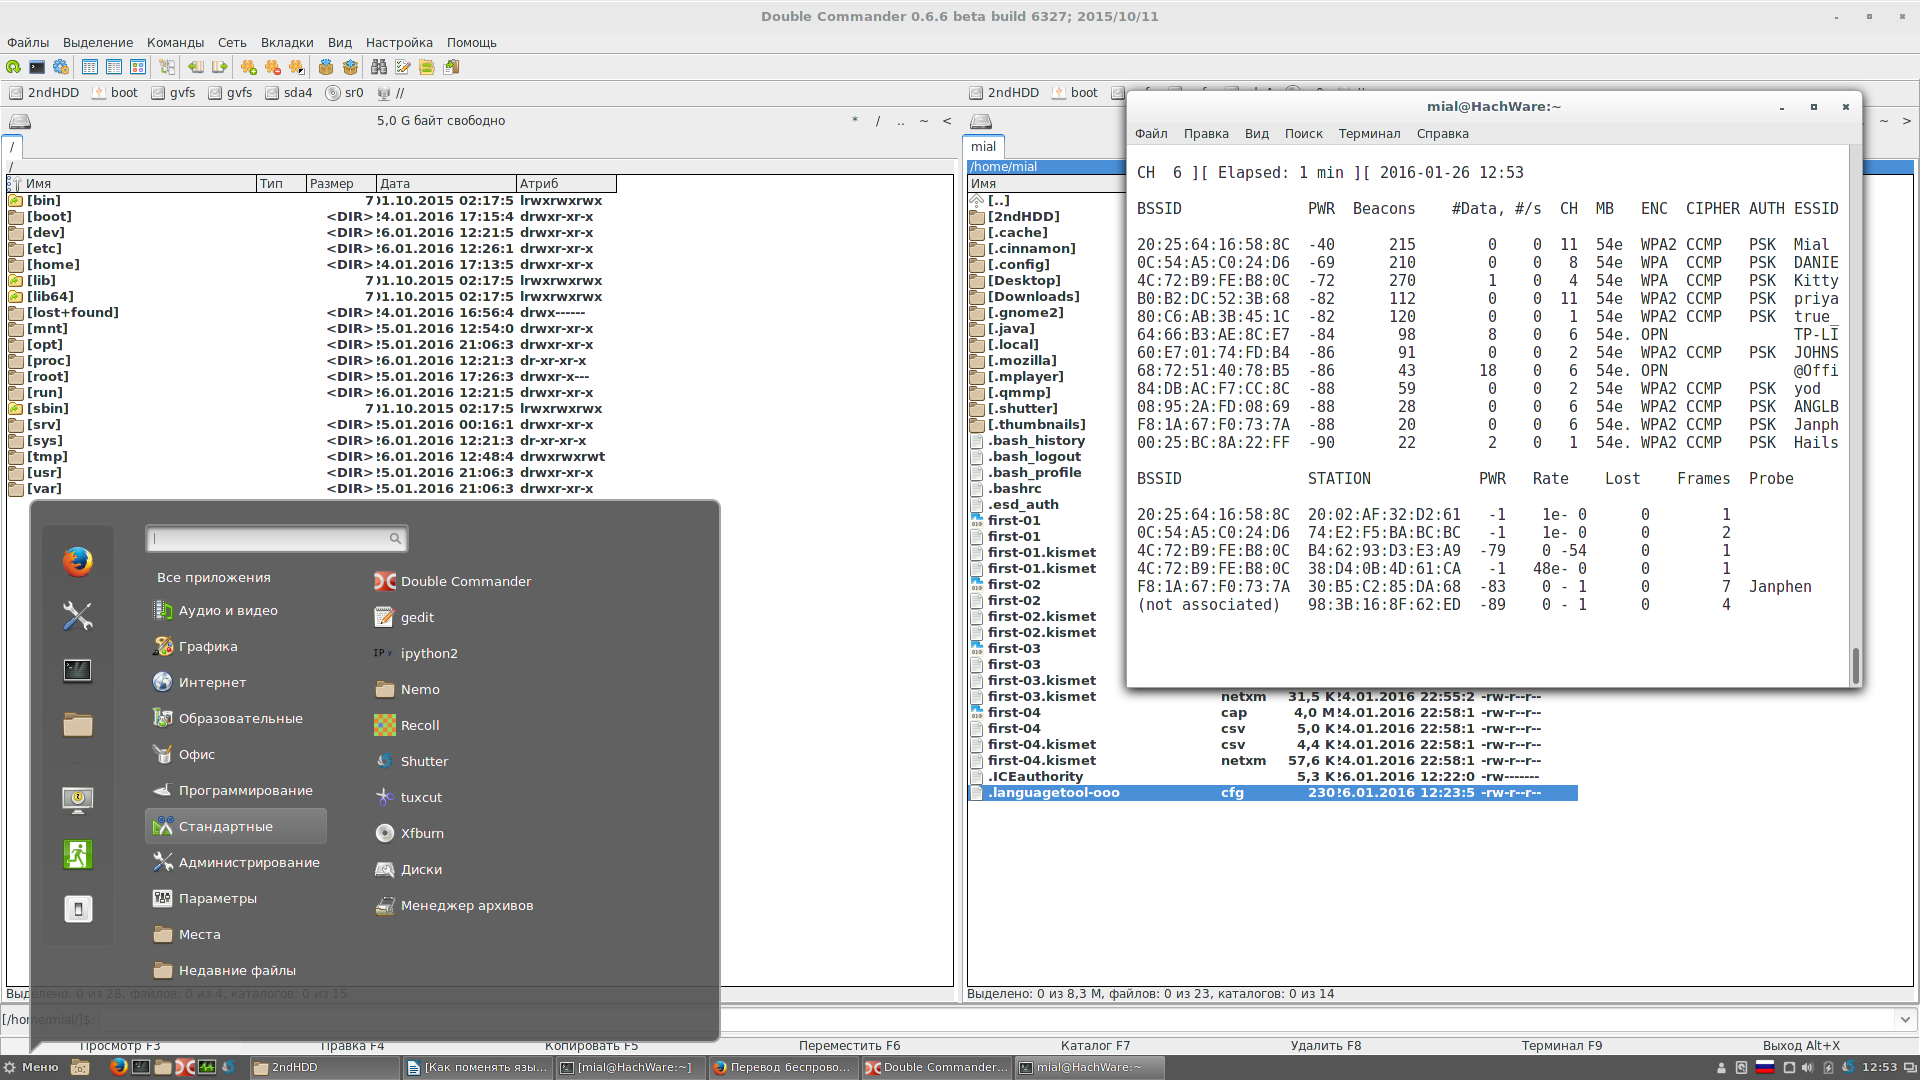Click Каталог F7 button
The image size is (1920, 1080).
pyautogui.click(x=1095, y=1046)
